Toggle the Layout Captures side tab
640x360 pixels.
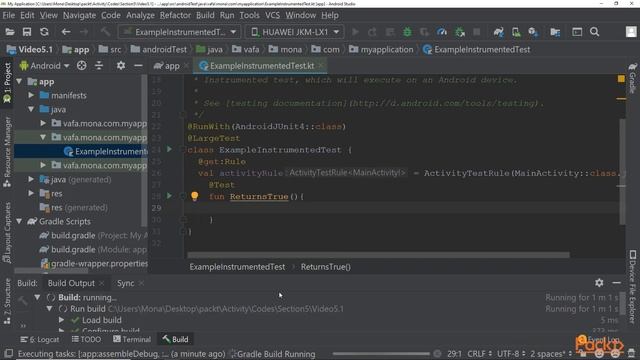point(7,233)
